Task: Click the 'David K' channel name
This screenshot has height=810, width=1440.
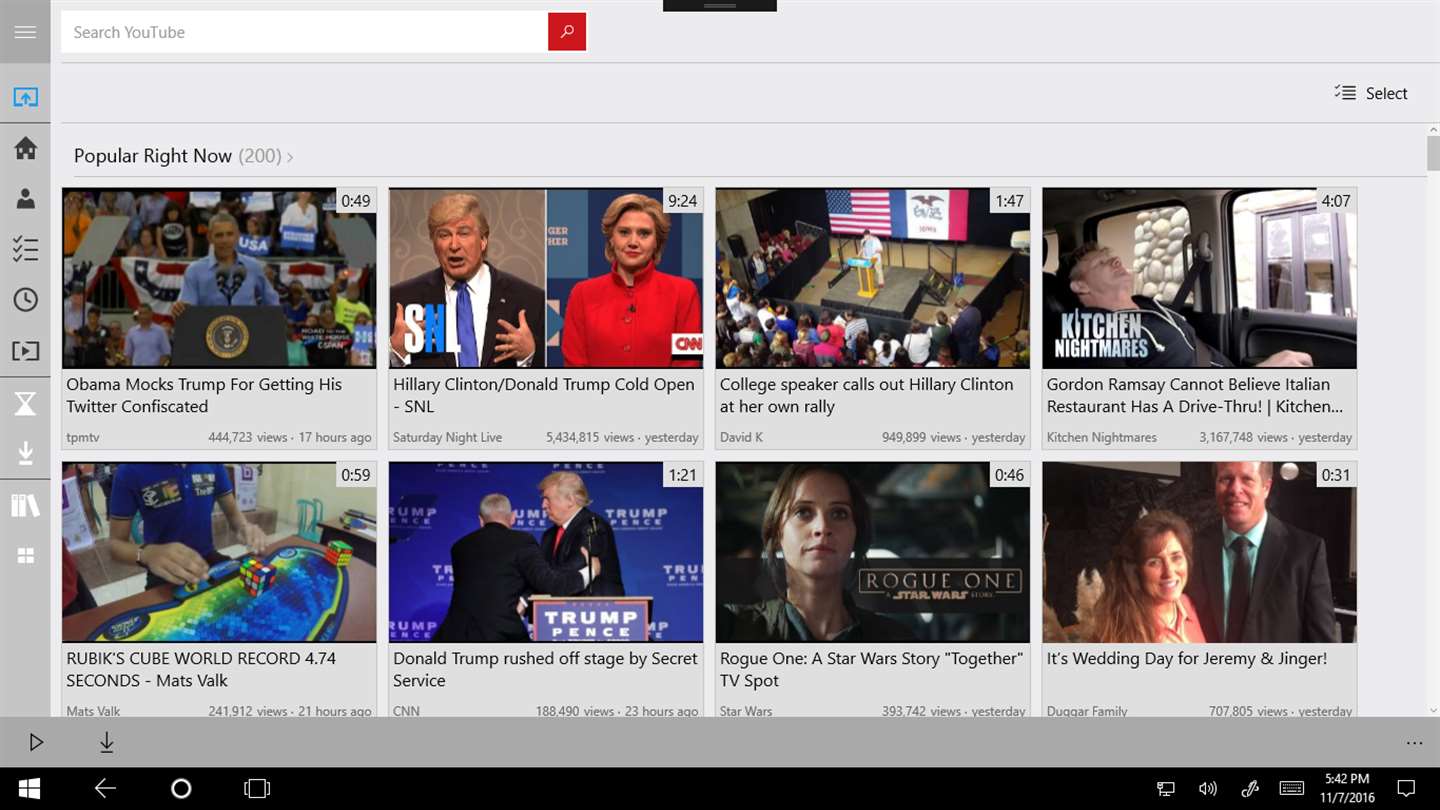Action: point(741,437)
